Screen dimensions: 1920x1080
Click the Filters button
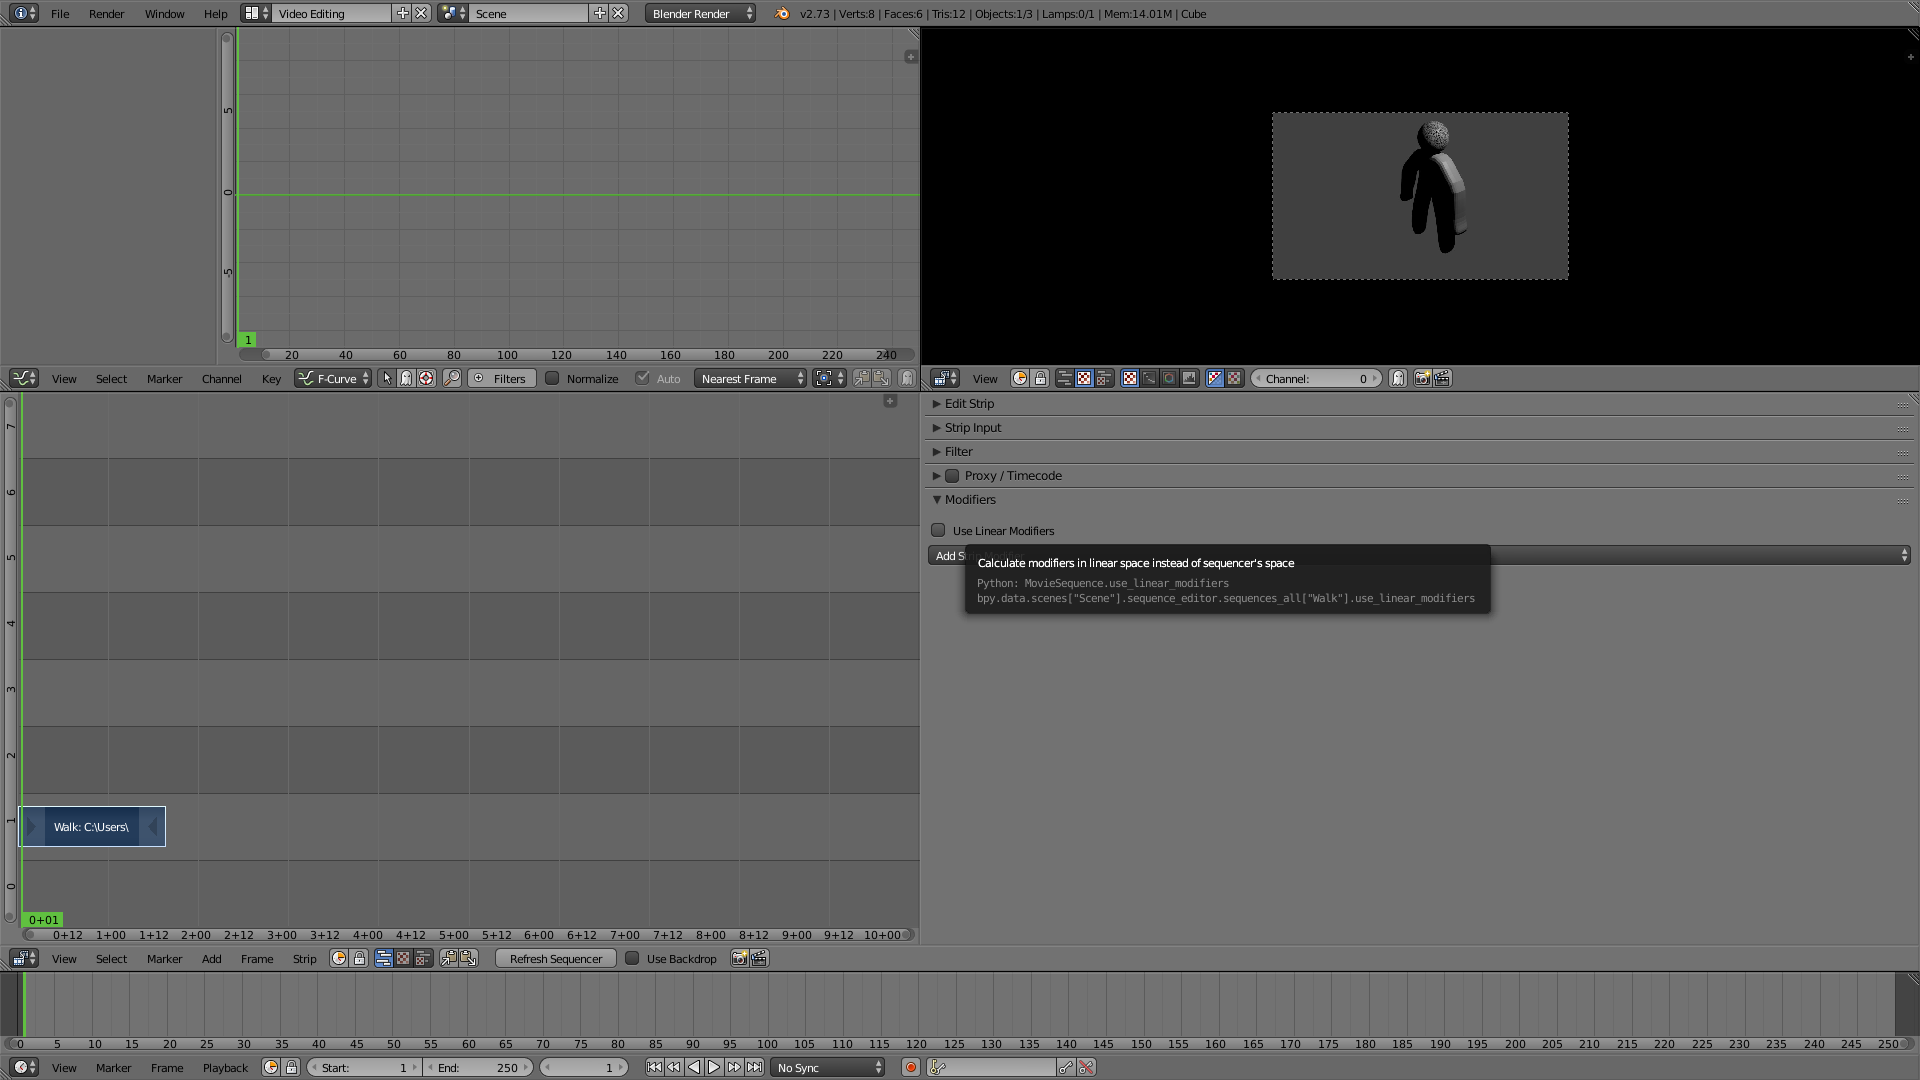pos(502,378)
